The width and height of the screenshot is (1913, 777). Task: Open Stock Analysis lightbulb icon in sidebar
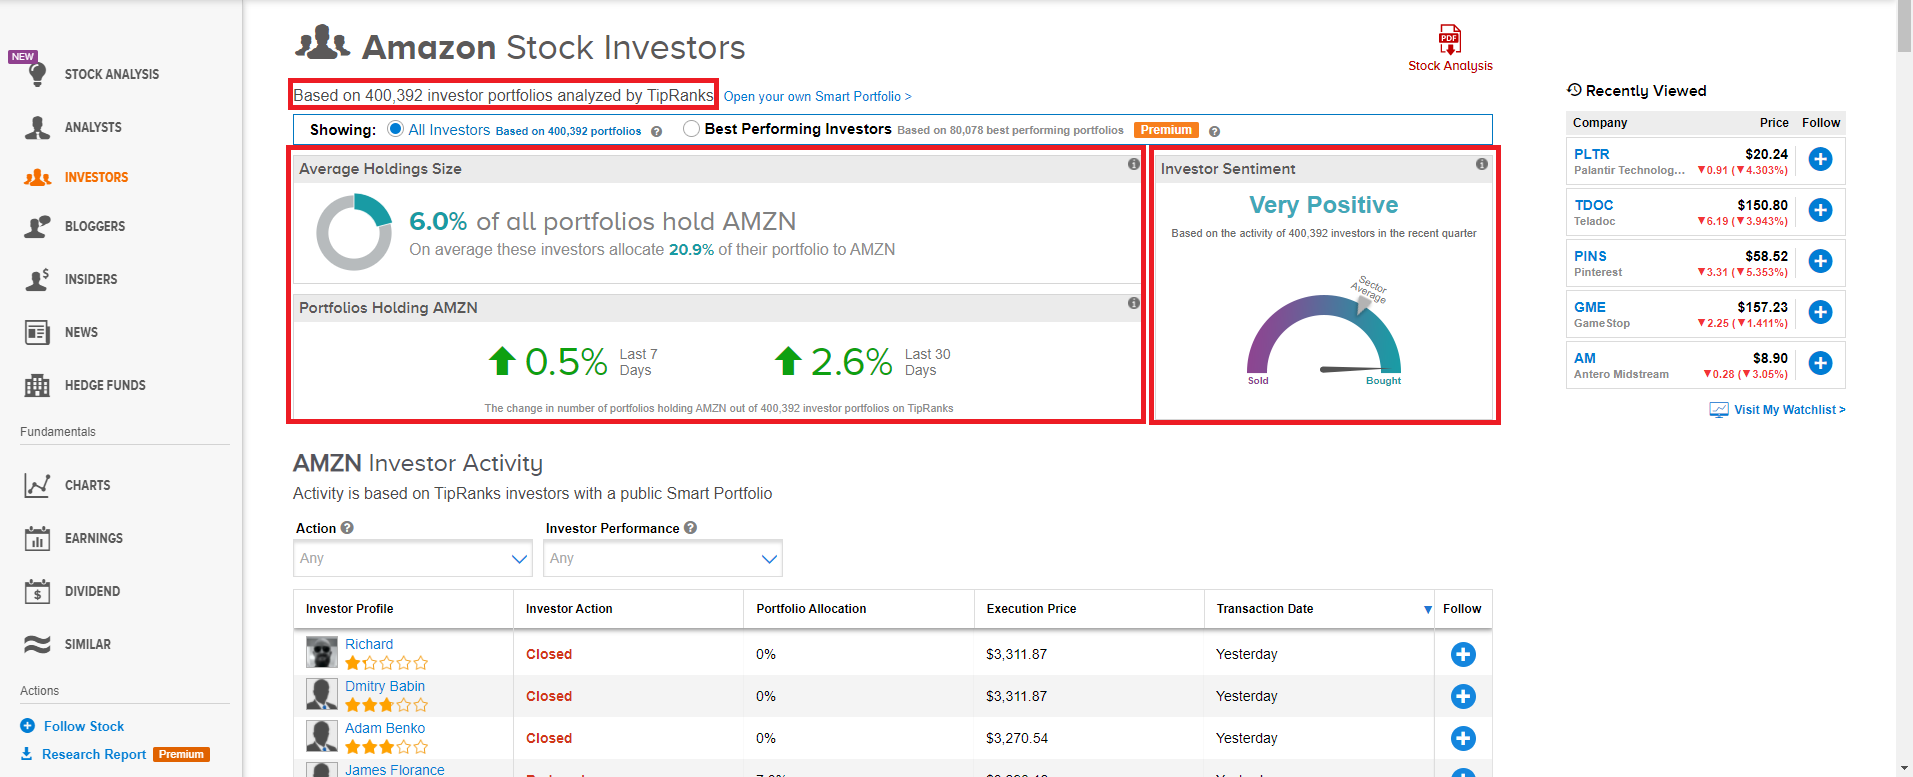pyautogui.click(x=37, y=74)
